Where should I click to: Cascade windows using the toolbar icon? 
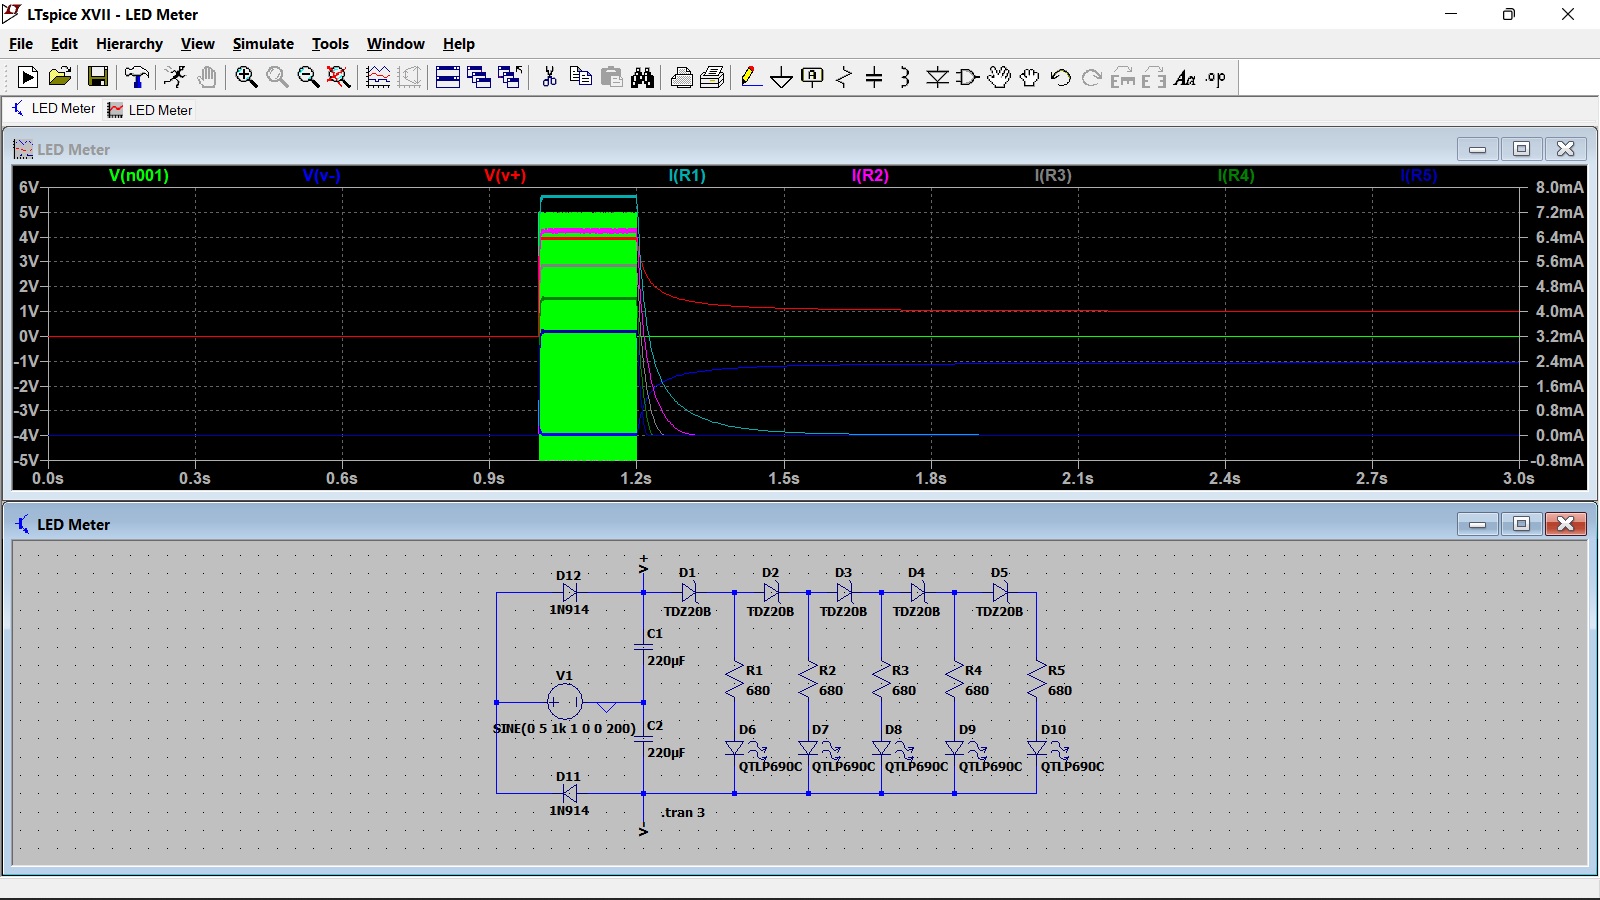click(x=479, y=77)
